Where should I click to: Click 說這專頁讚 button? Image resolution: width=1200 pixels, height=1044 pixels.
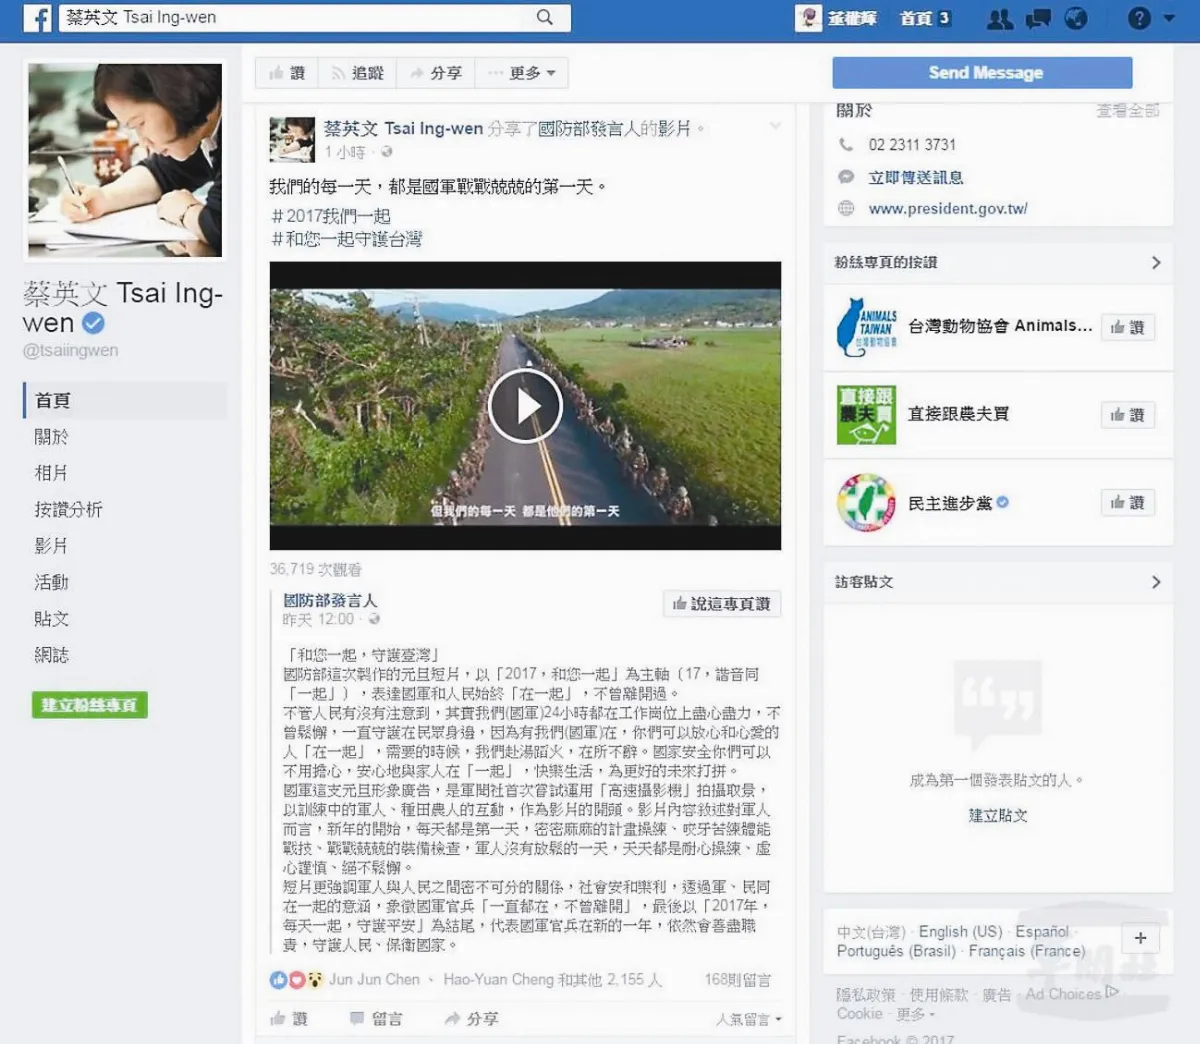(721, 604)
